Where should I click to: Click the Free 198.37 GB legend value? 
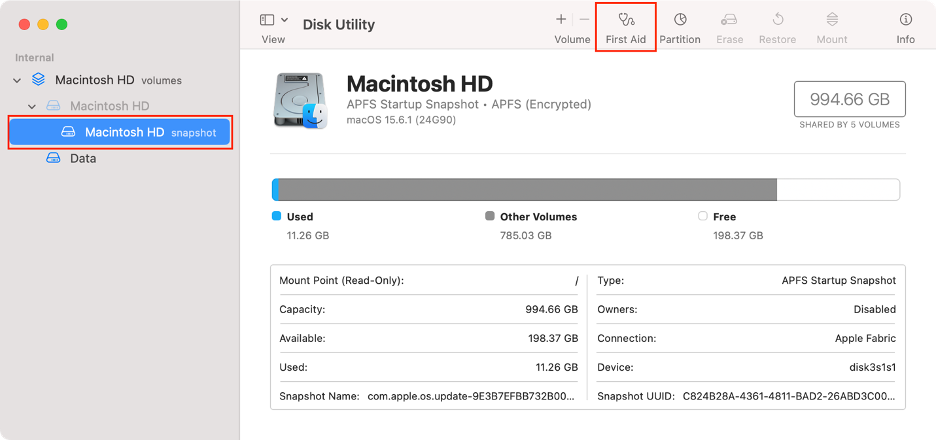tap(738, 236)
